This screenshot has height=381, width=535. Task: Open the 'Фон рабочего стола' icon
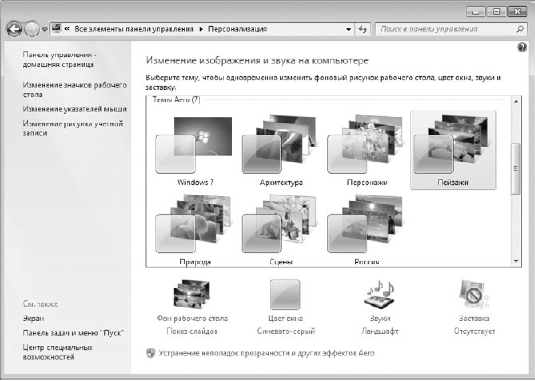point(192,294)
